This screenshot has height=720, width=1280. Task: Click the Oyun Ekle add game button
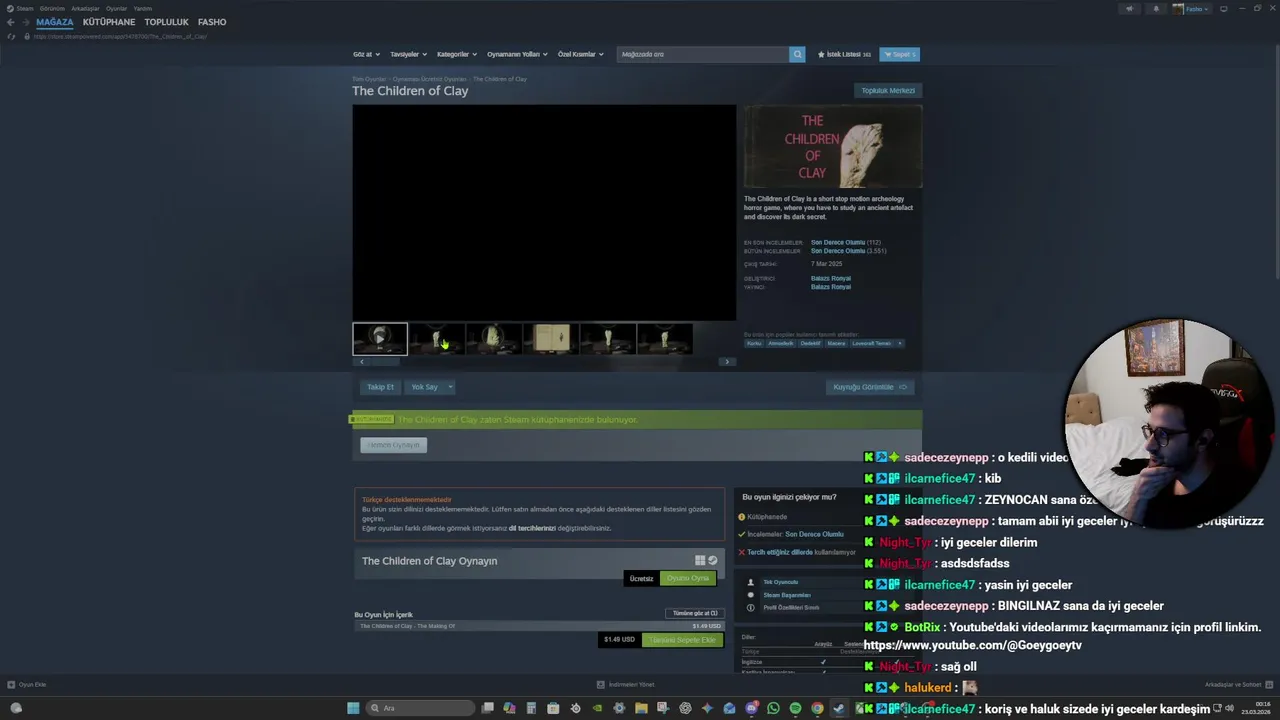(27, 685)
